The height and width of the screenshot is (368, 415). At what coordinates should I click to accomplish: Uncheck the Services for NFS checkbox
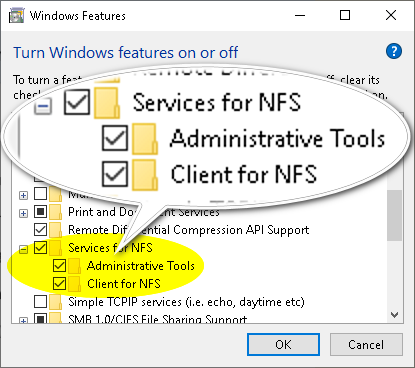click(x=40, y=248)
